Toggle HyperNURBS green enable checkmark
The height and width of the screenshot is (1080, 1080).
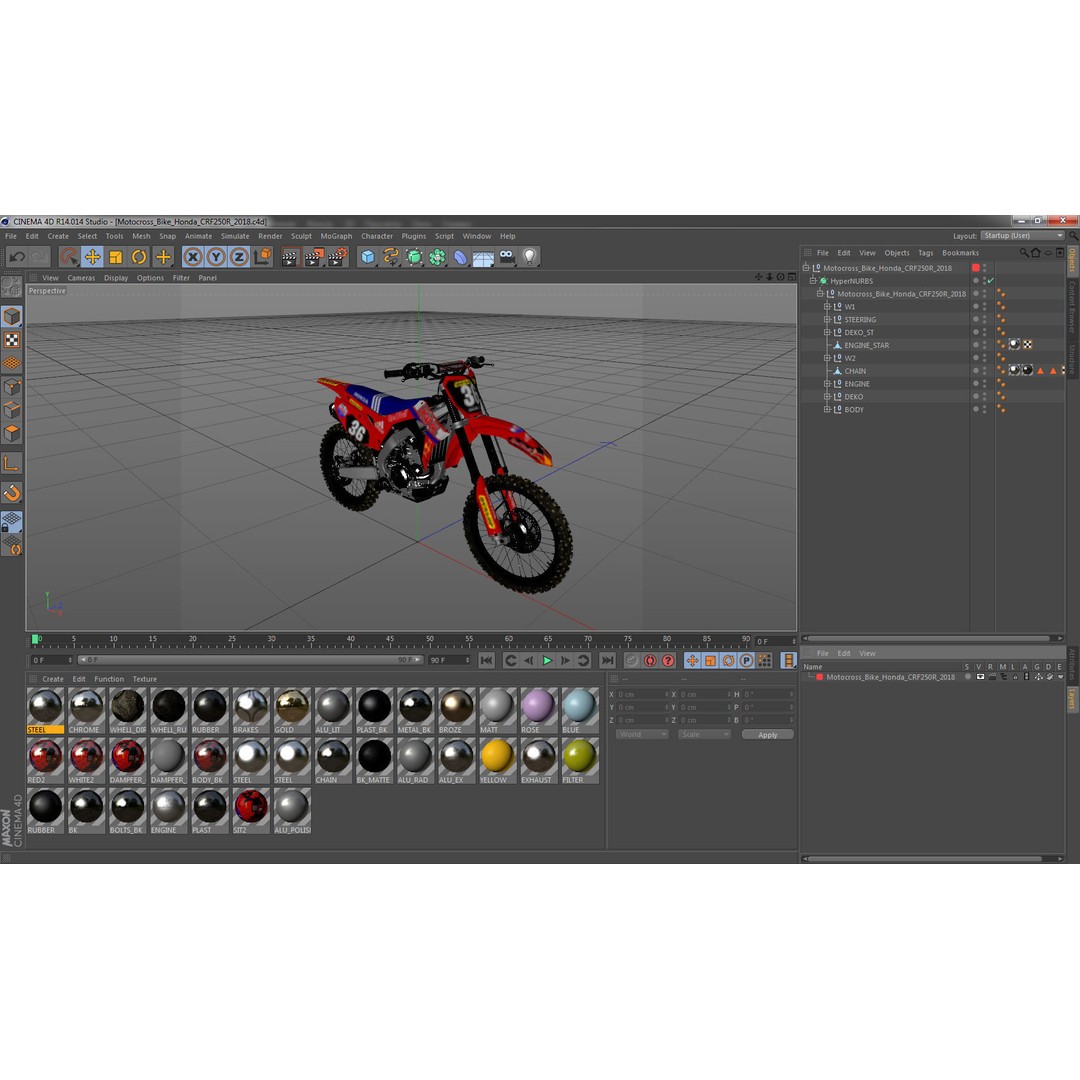coord(990,281)
